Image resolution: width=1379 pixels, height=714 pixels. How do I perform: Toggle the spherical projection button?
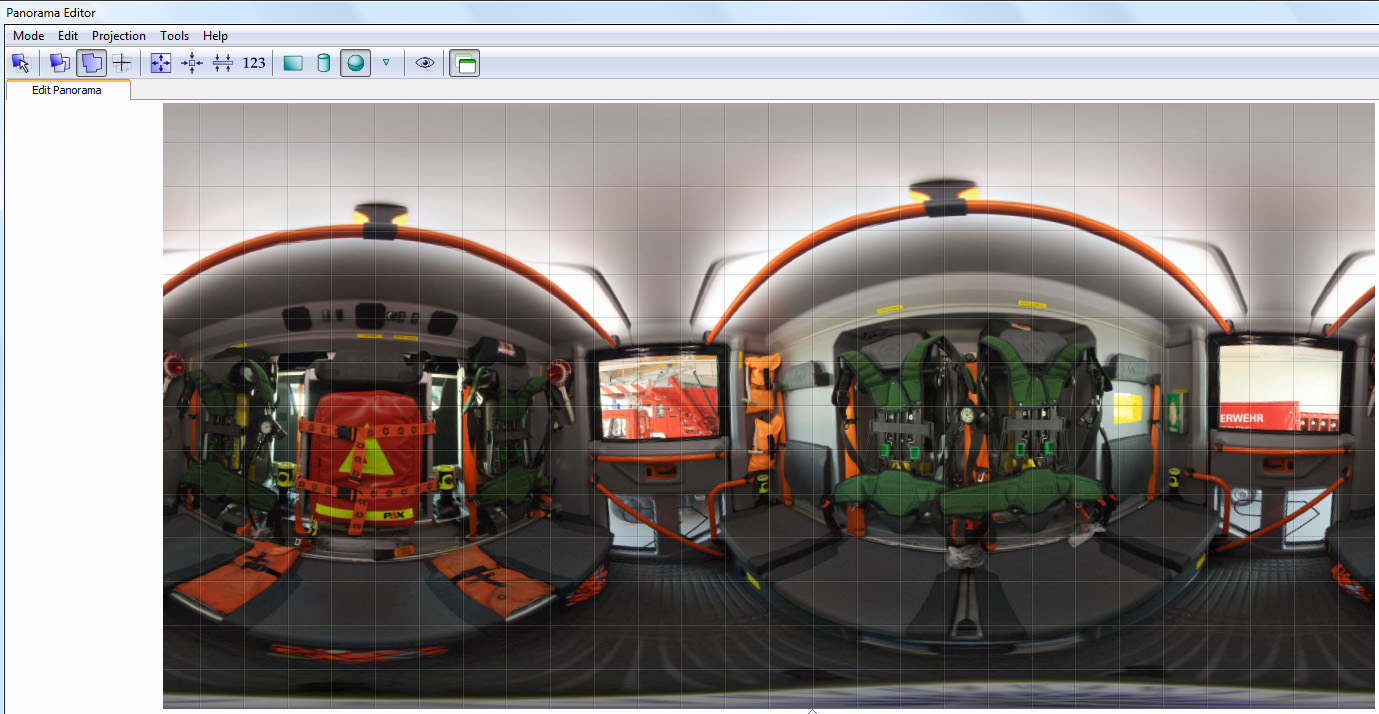(355, 63)
